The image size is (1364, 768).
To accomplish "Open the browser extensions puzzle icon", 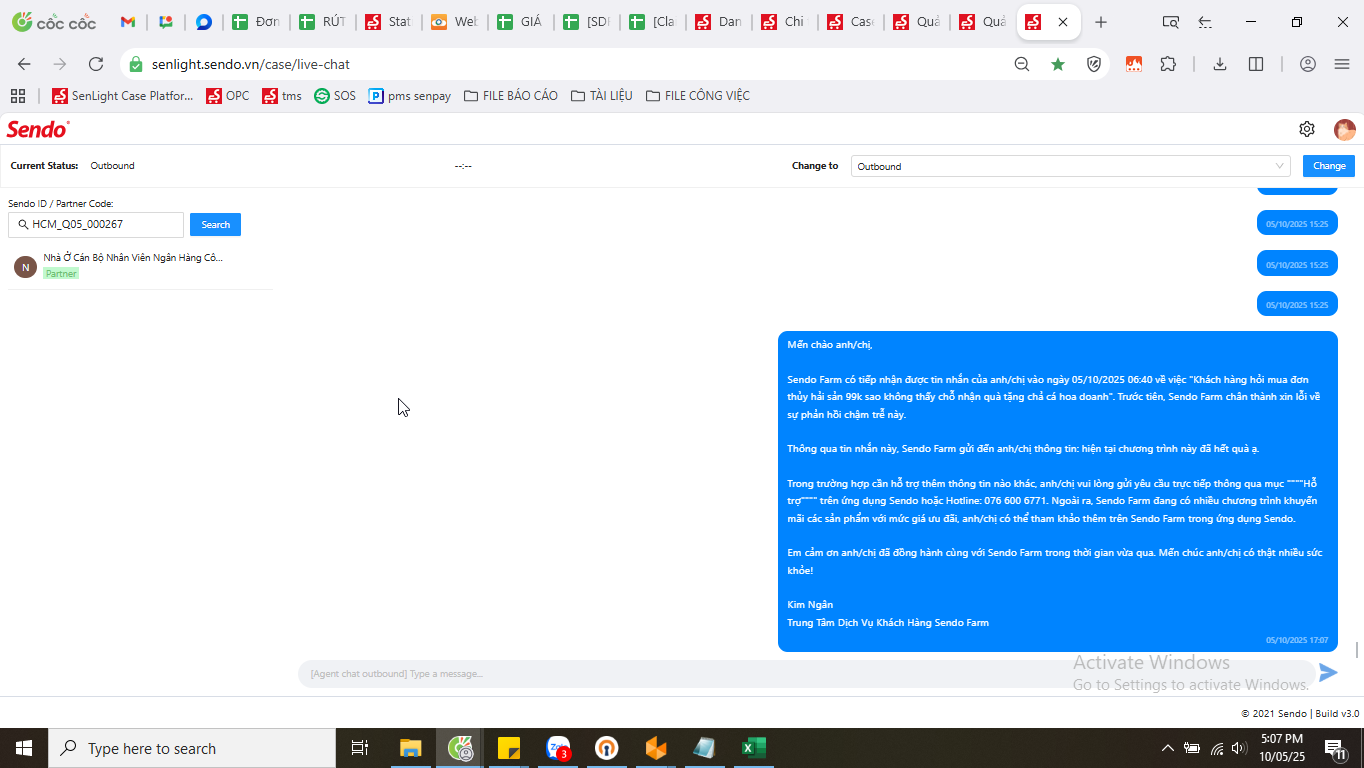I will tap(1168, 64).
